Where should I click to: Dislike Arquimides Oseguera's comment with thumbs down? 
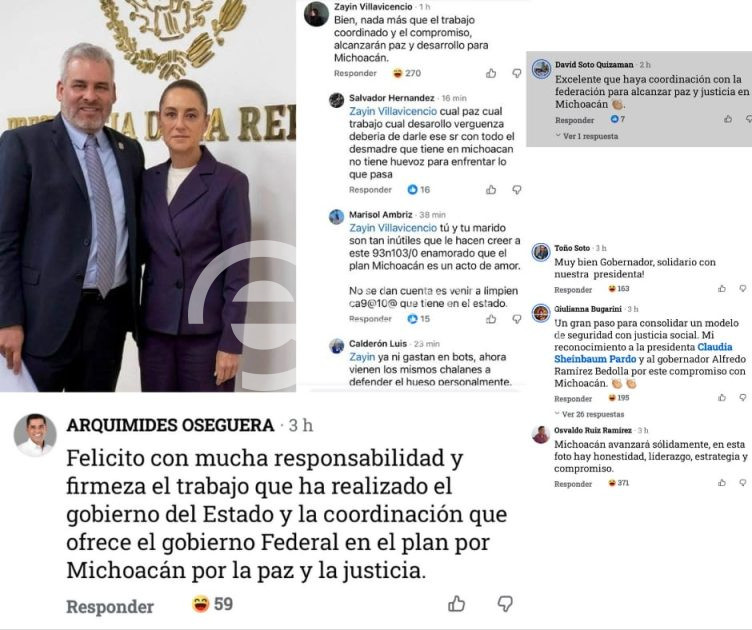pos(505,604)
